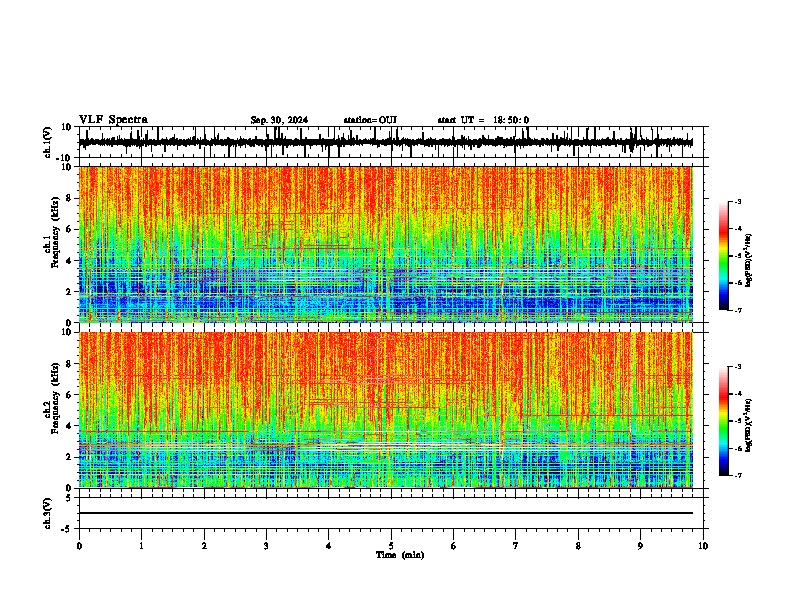This screenshot has width=792, height=612.
Task: Click the time axis tick label '7'
Action: pos(516,546)
